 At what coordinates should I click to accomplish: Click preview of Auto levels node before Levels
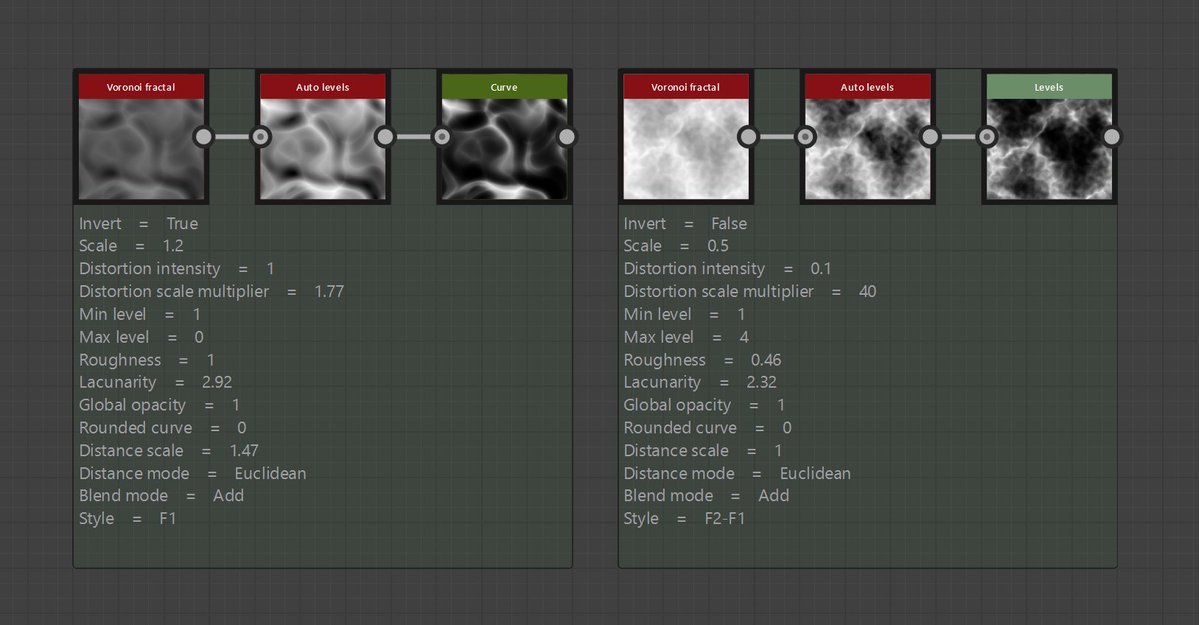click(x=867, y=149)
